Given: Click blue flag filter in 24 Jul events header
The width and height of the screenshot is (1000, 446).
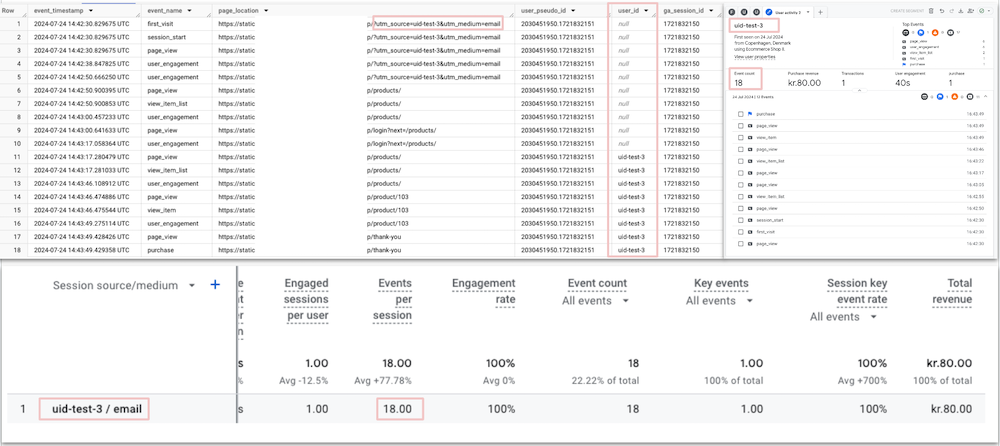Looking at the screenshot, I should click(939, 97).
